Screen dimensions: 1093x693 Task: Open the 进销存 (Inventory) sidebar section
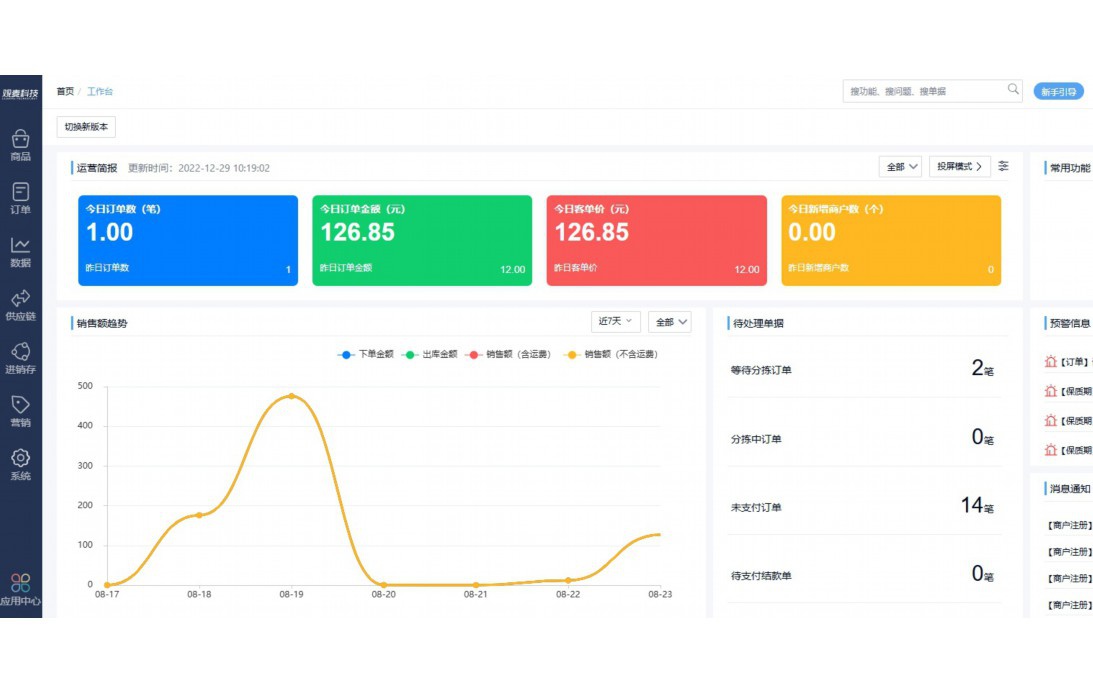pos(22,356)
